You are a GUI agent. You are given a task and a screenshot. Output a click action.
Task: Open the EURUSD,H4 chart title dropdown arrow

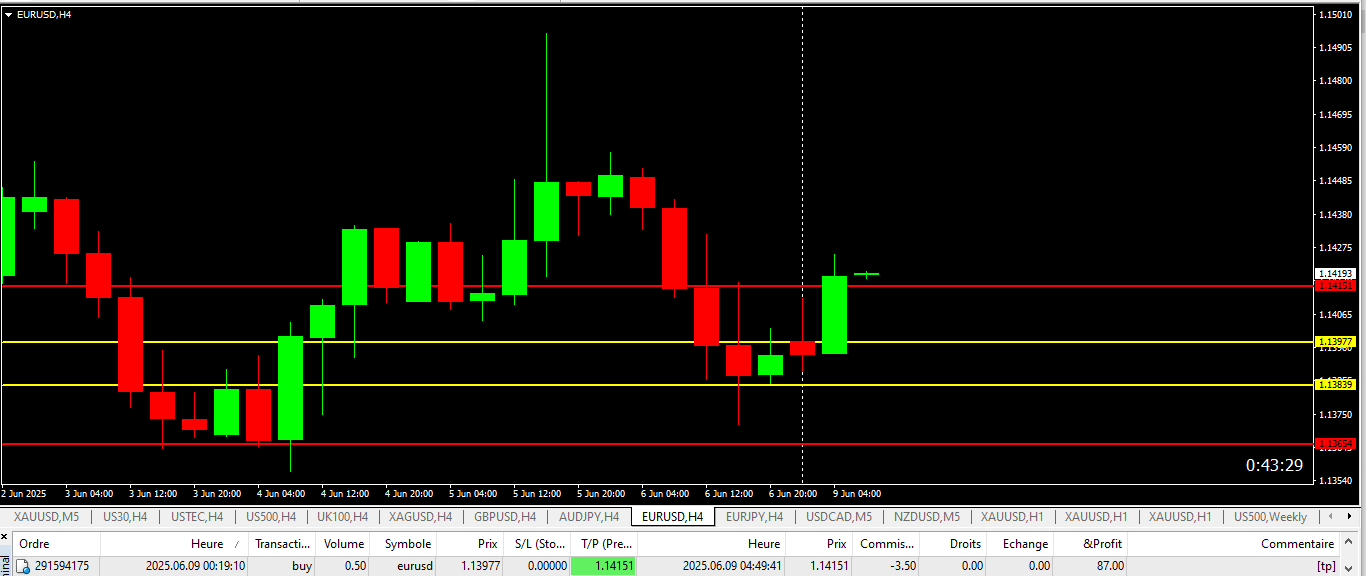(x=9, y=15)
